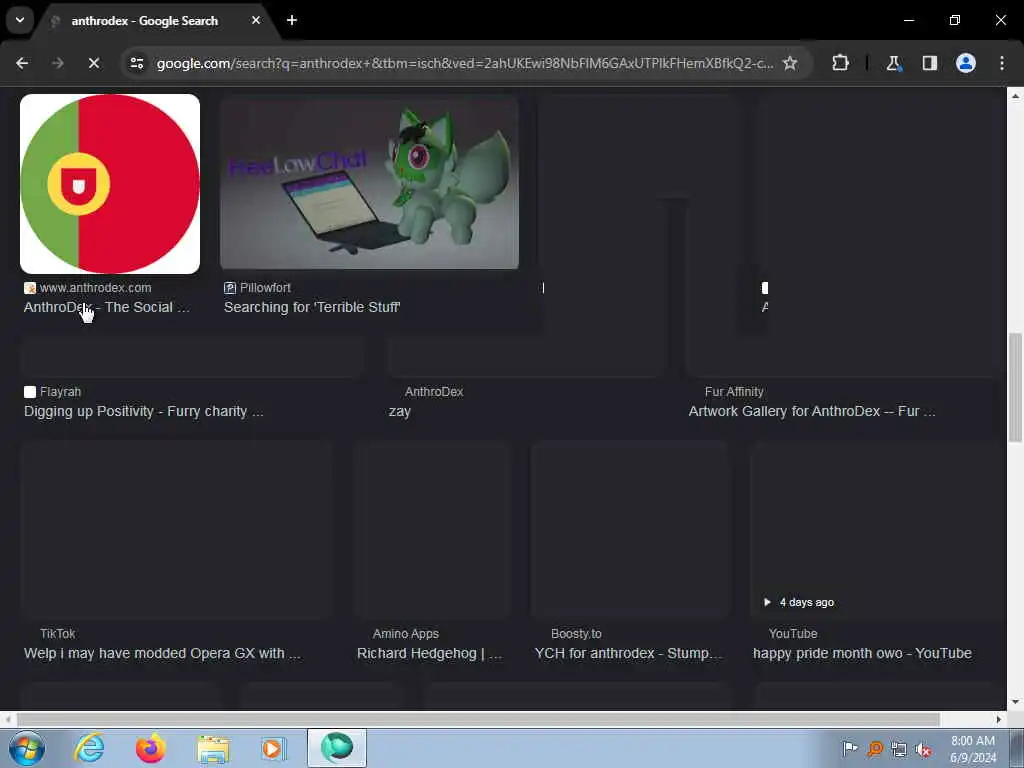Click 'AnthroDex - The Social ...' title
This screenshot has height=768, width=1024.
[x=107, y=307]
